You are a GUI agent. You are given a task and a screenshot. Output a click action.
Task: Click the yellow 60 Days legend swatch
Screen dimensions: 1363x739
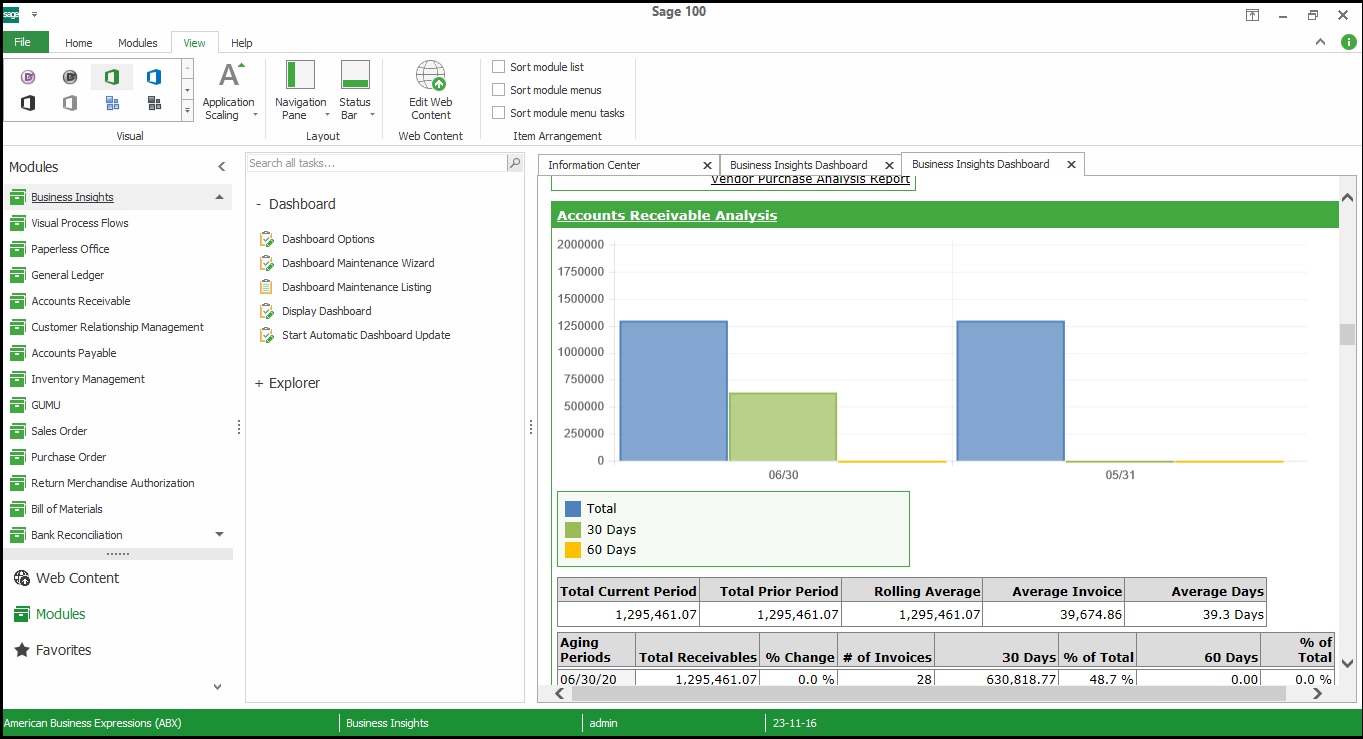(573, 550)
